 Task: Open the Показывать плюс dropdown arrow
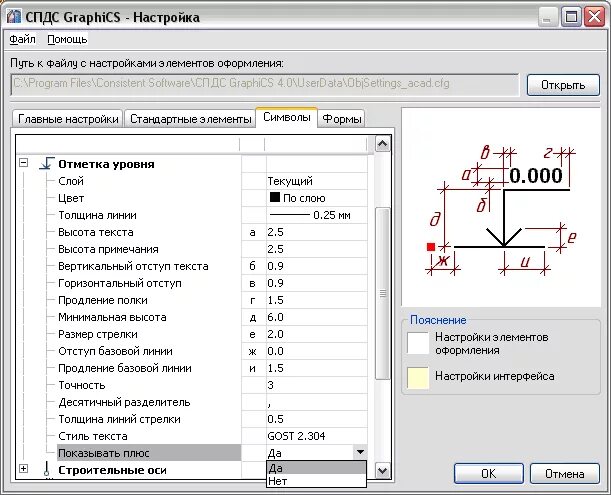point(360,452)
